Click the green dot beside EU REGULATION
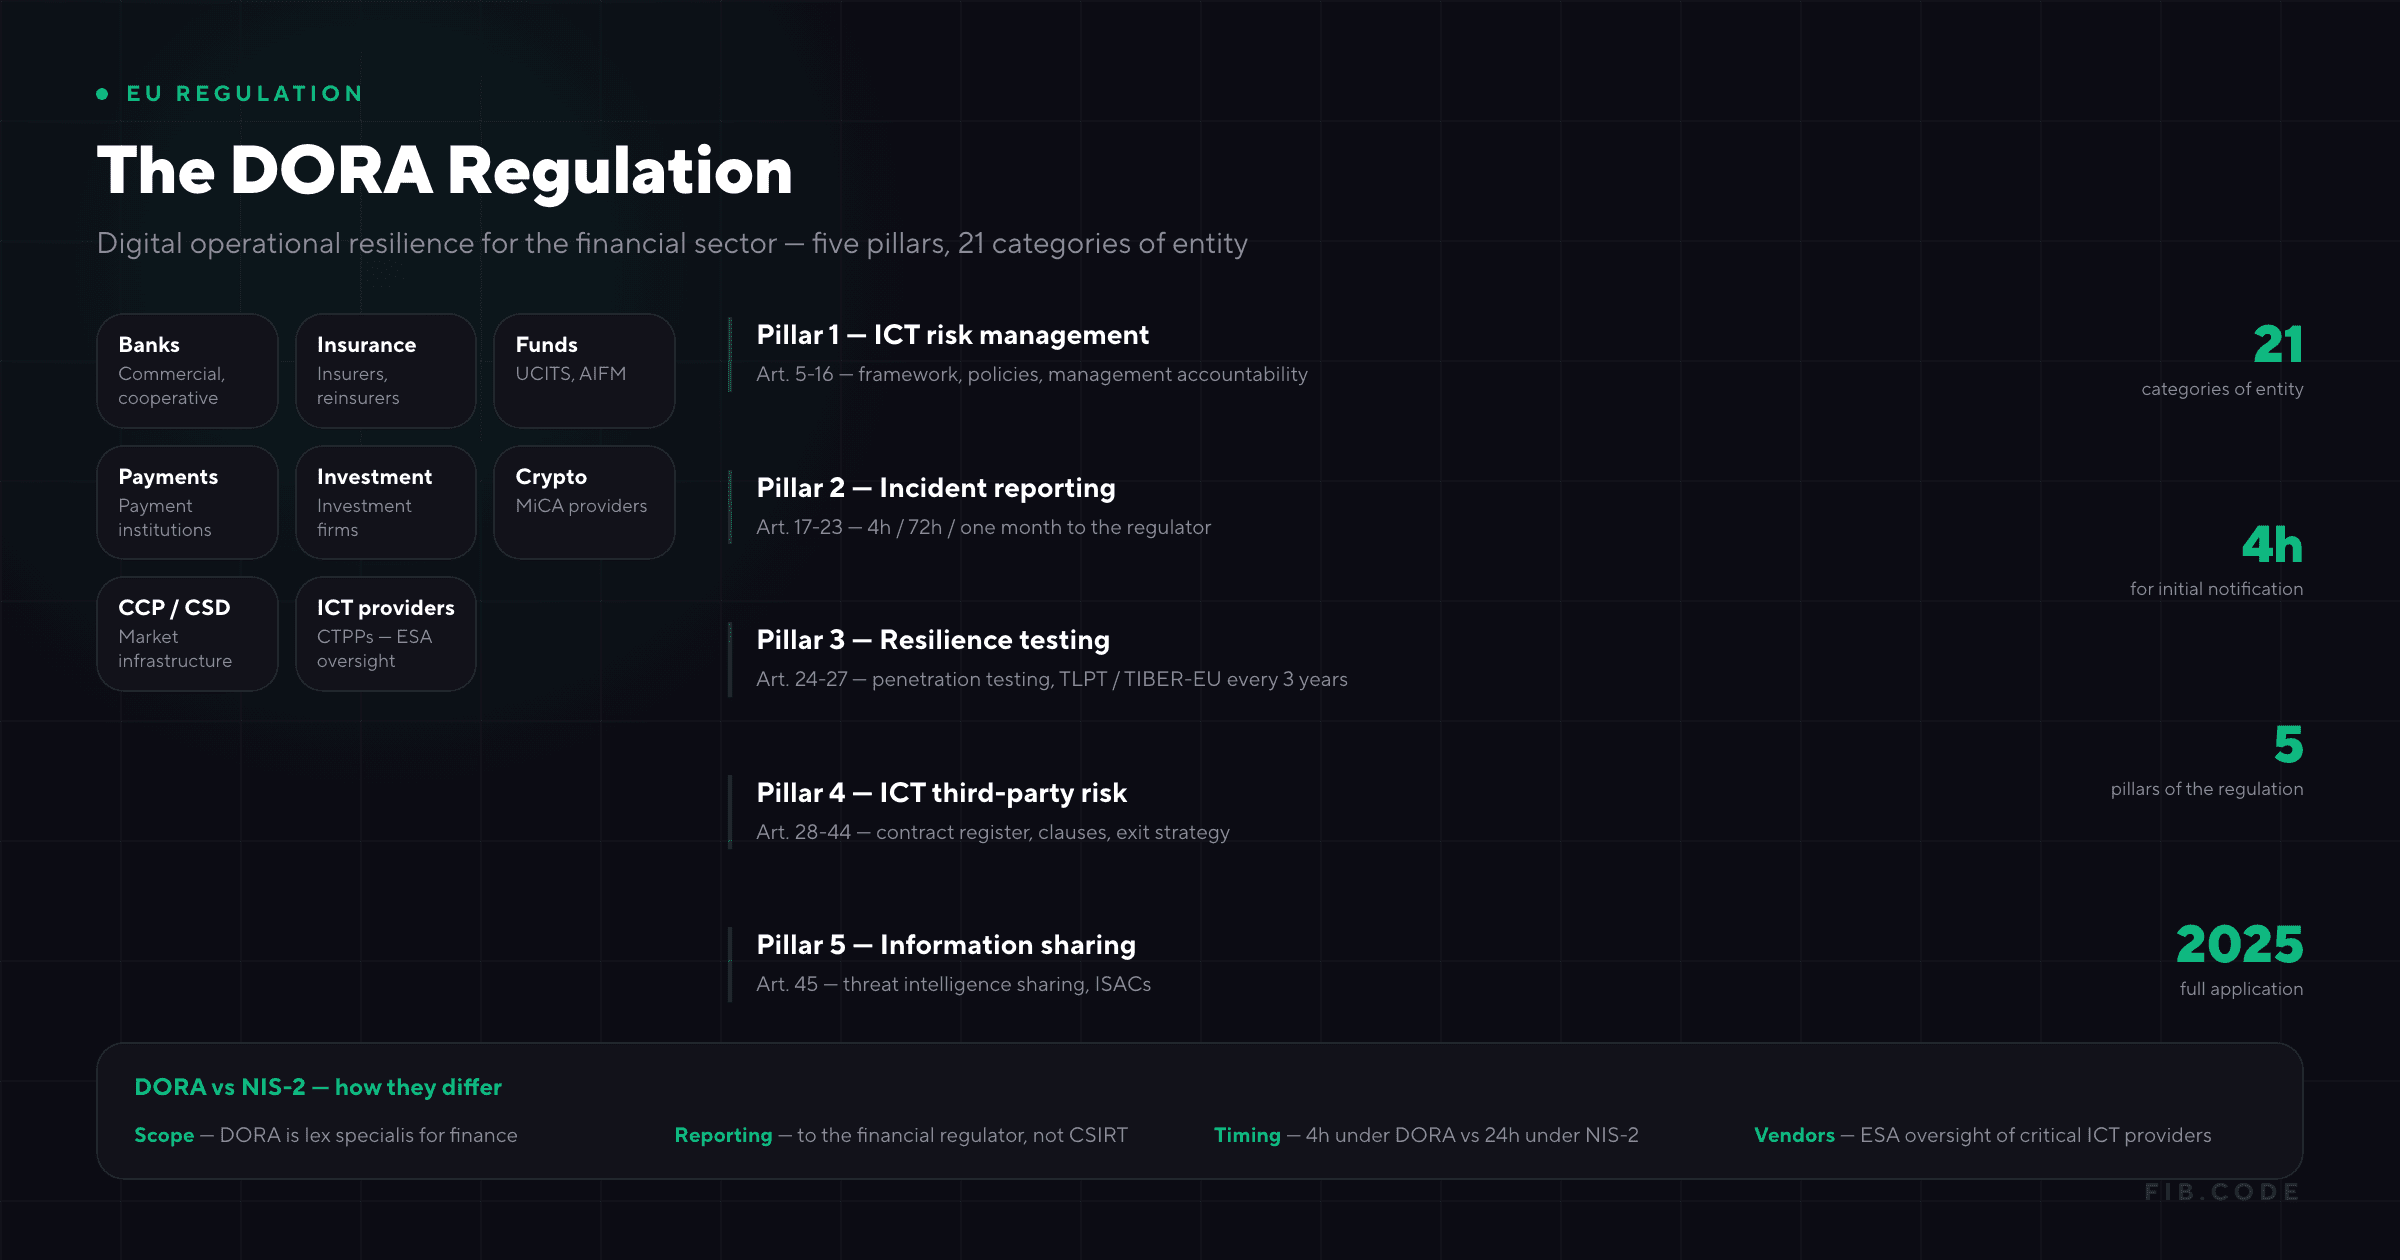2400x1260 pixels. click(102, 94)
